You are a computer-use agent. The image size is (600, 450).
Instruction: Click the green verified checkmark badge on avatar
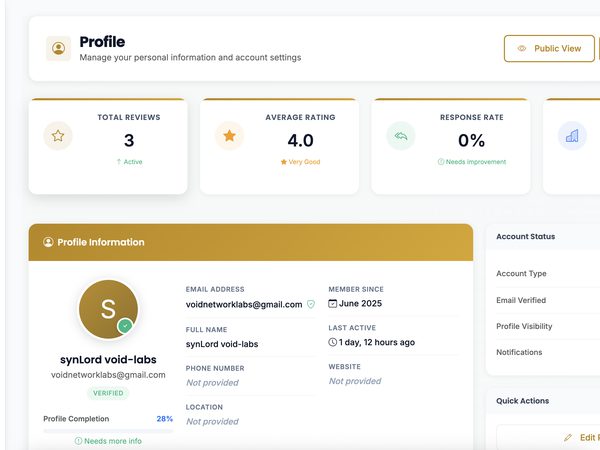[x=125, y=326]
